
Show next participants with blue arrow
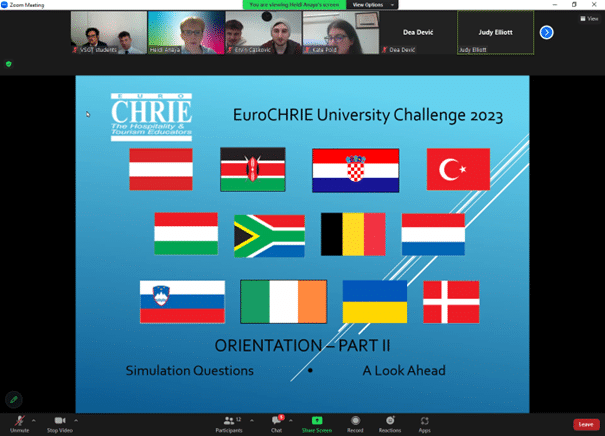[546, 32]
